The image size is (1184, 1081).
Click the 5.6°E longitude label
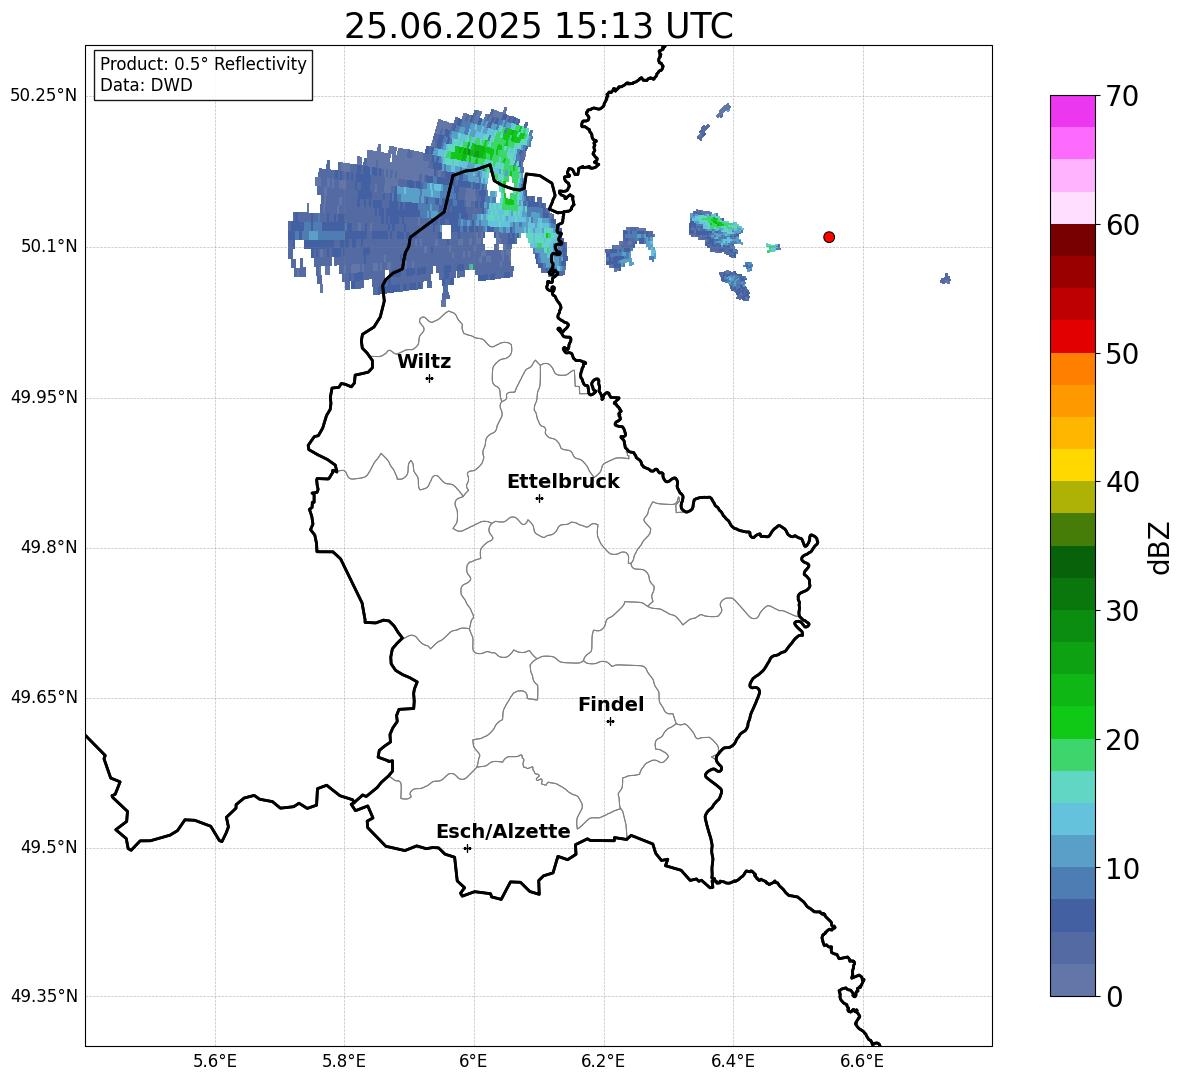215,1061
